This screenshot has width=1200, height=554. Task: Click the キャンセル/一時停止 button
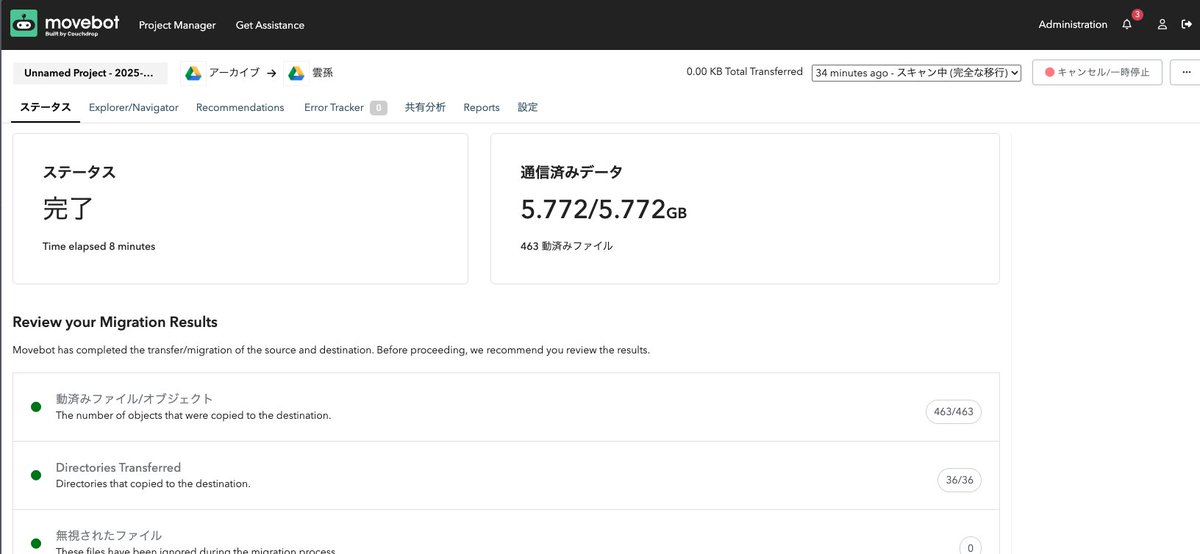click(x=1097, y=72)
